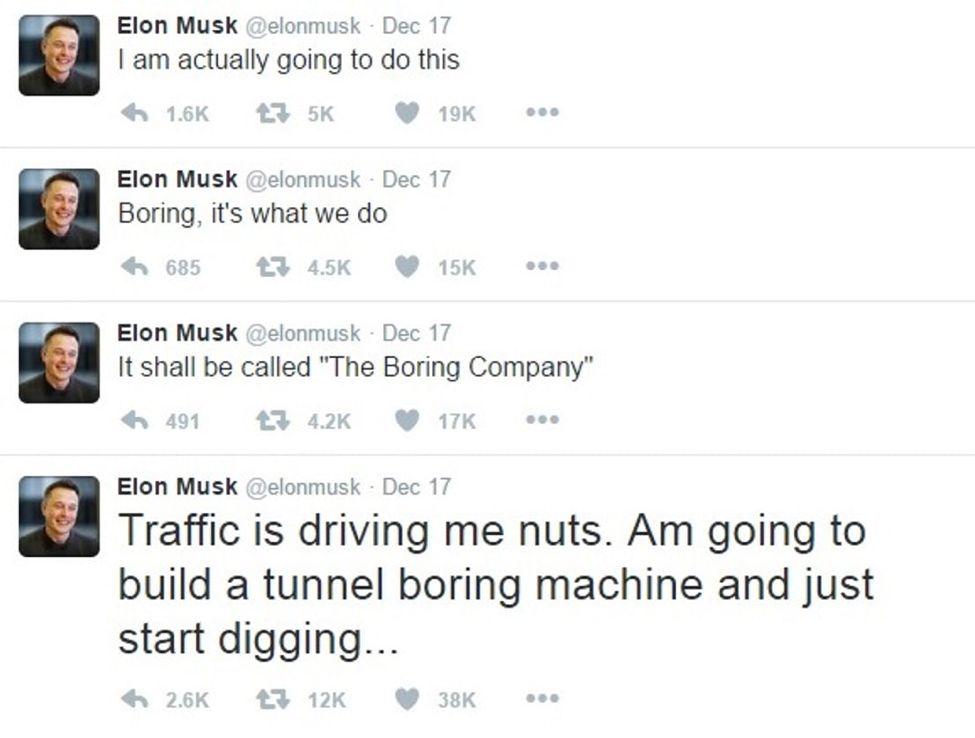Like the "Boring, it's what we do" tweet

click(x=406, y=267)
